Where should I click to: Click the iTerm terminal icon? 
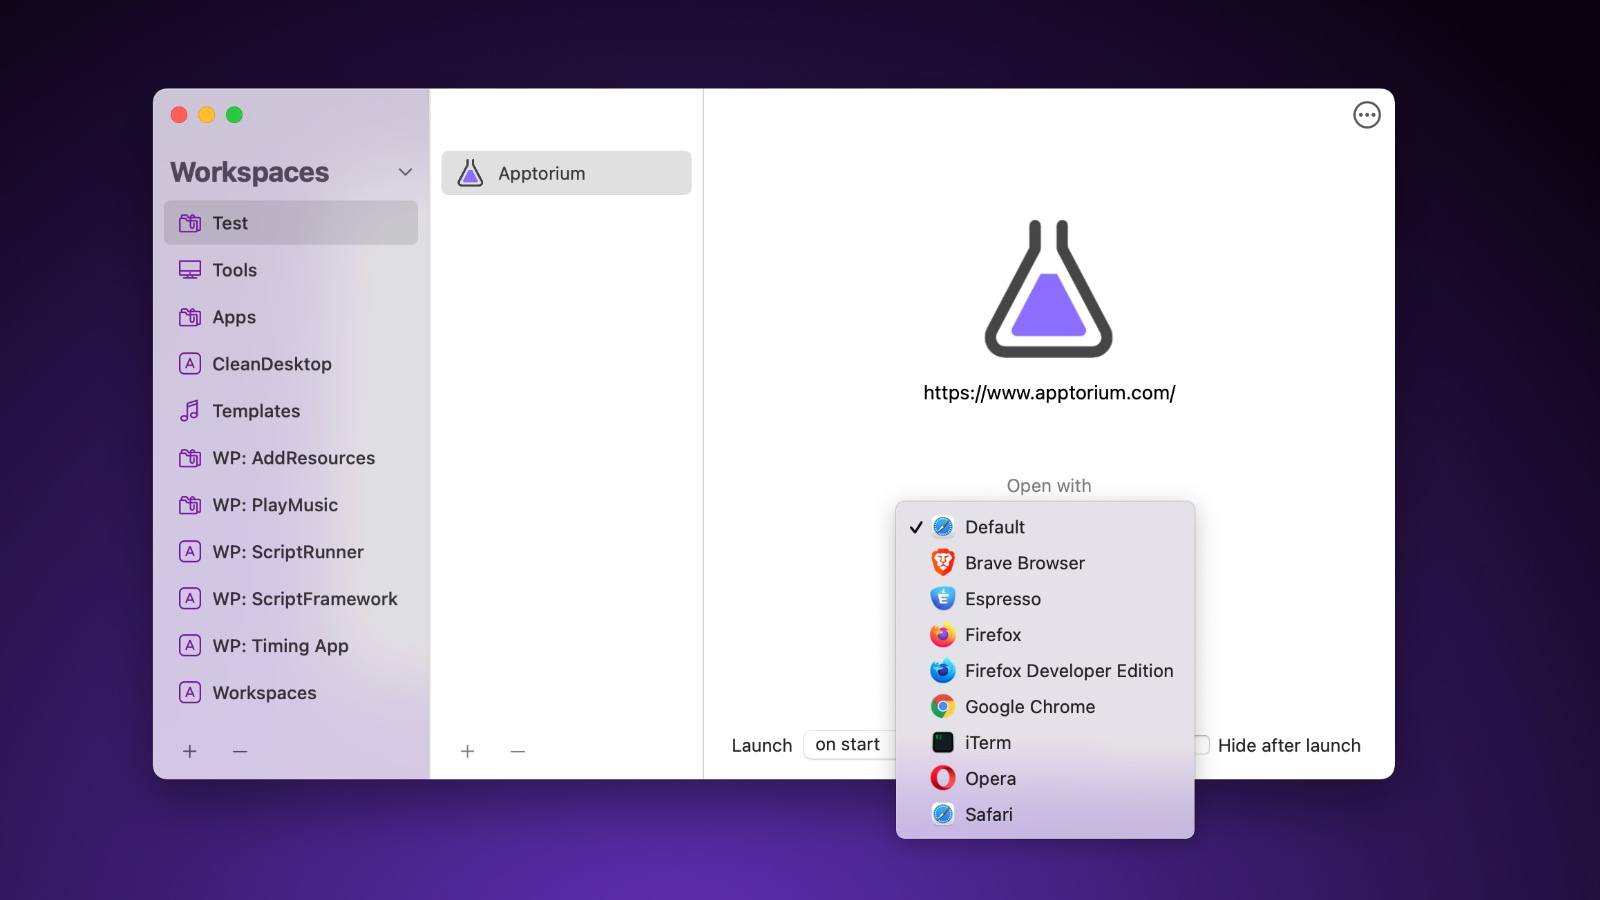[x=943, y=742]
